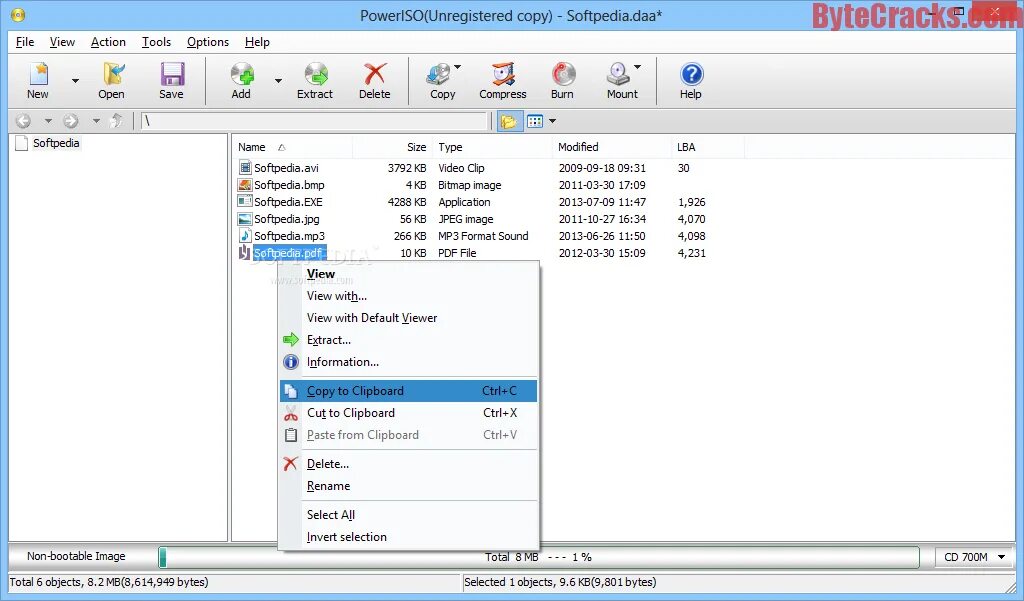
Task: Open the File menu
Action: (x=25, y=42)
